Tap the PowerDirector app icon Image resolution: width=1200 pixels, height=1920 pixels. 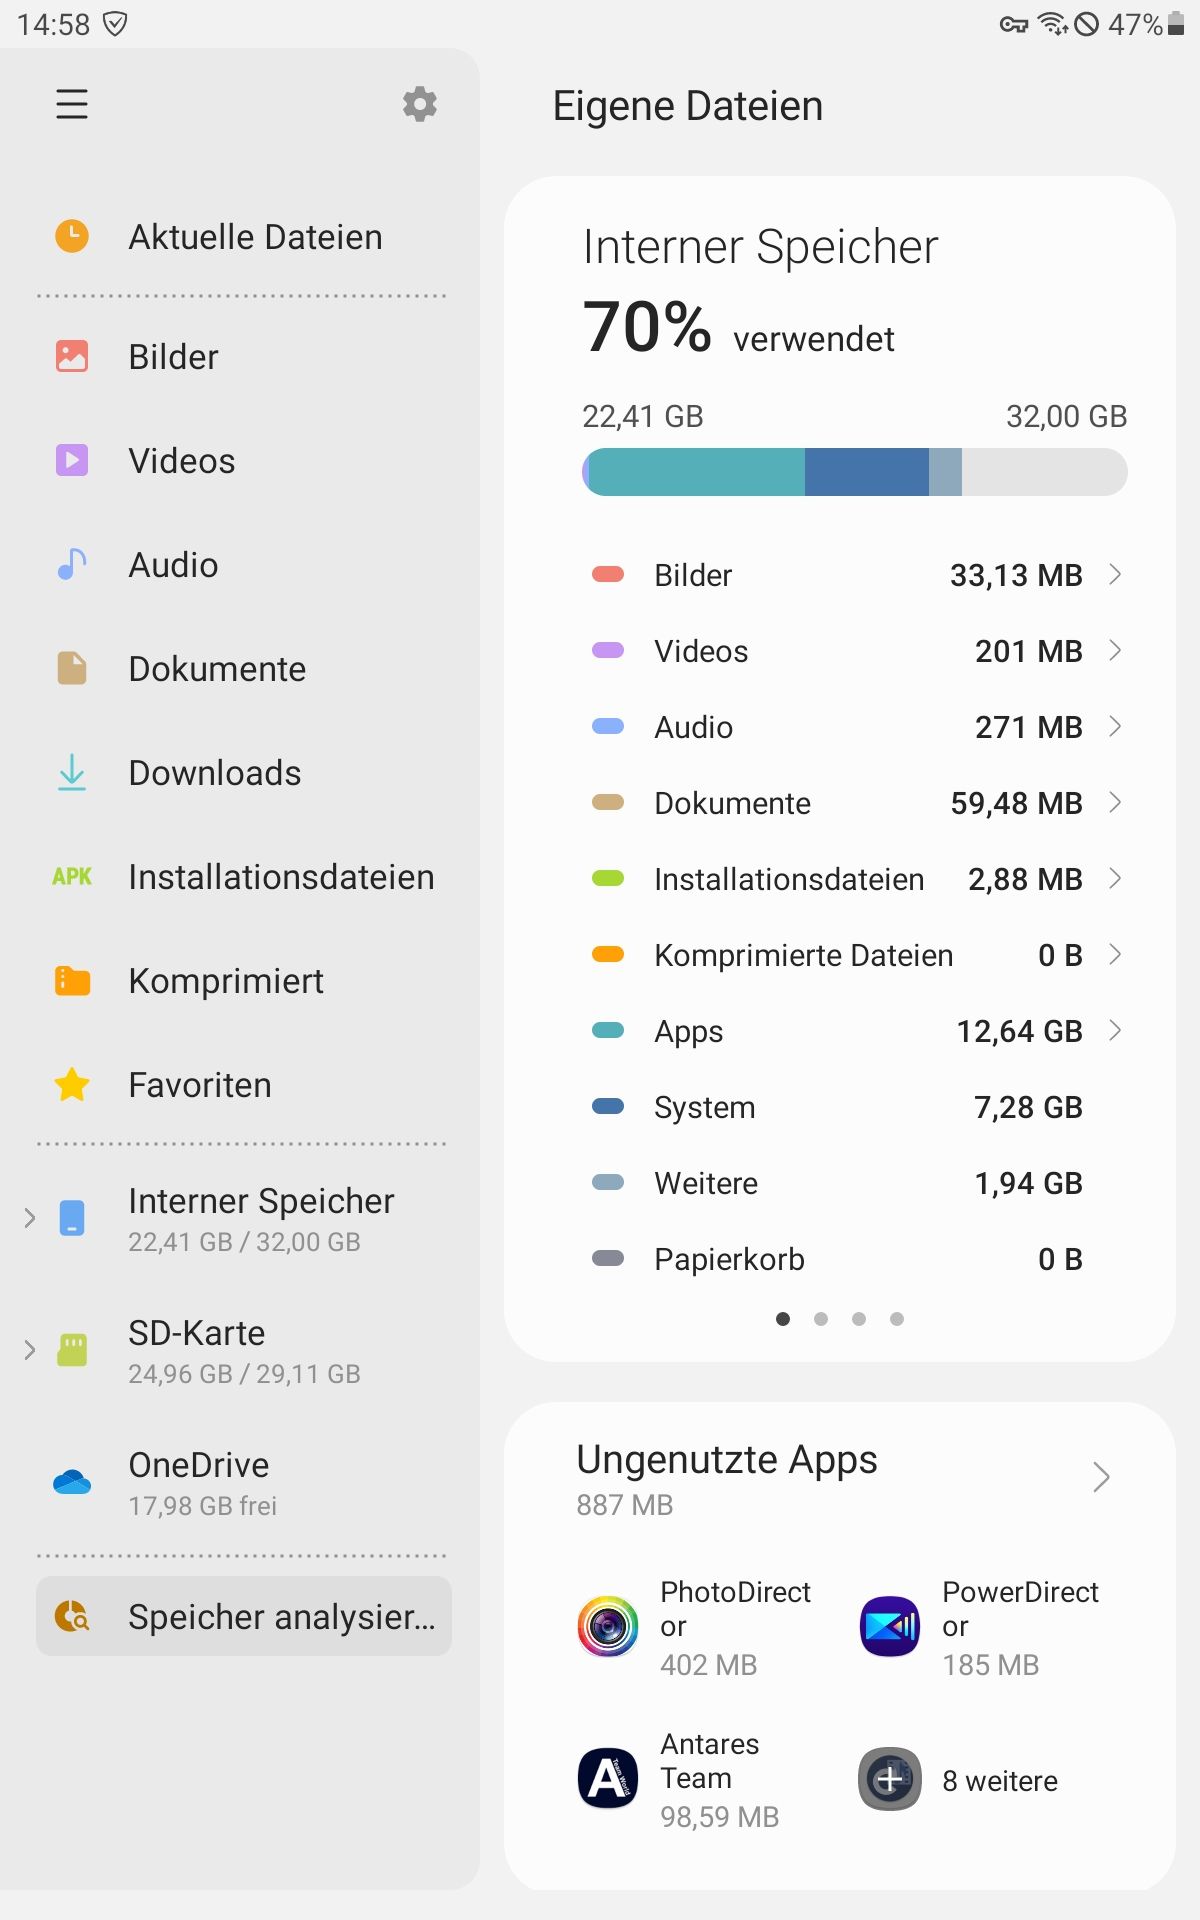coord(890,1626)
